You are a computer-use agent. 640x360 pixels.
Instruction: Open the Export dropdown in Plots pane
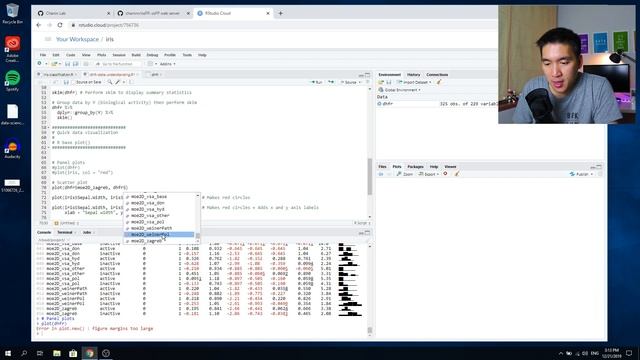tap(429, 174)
